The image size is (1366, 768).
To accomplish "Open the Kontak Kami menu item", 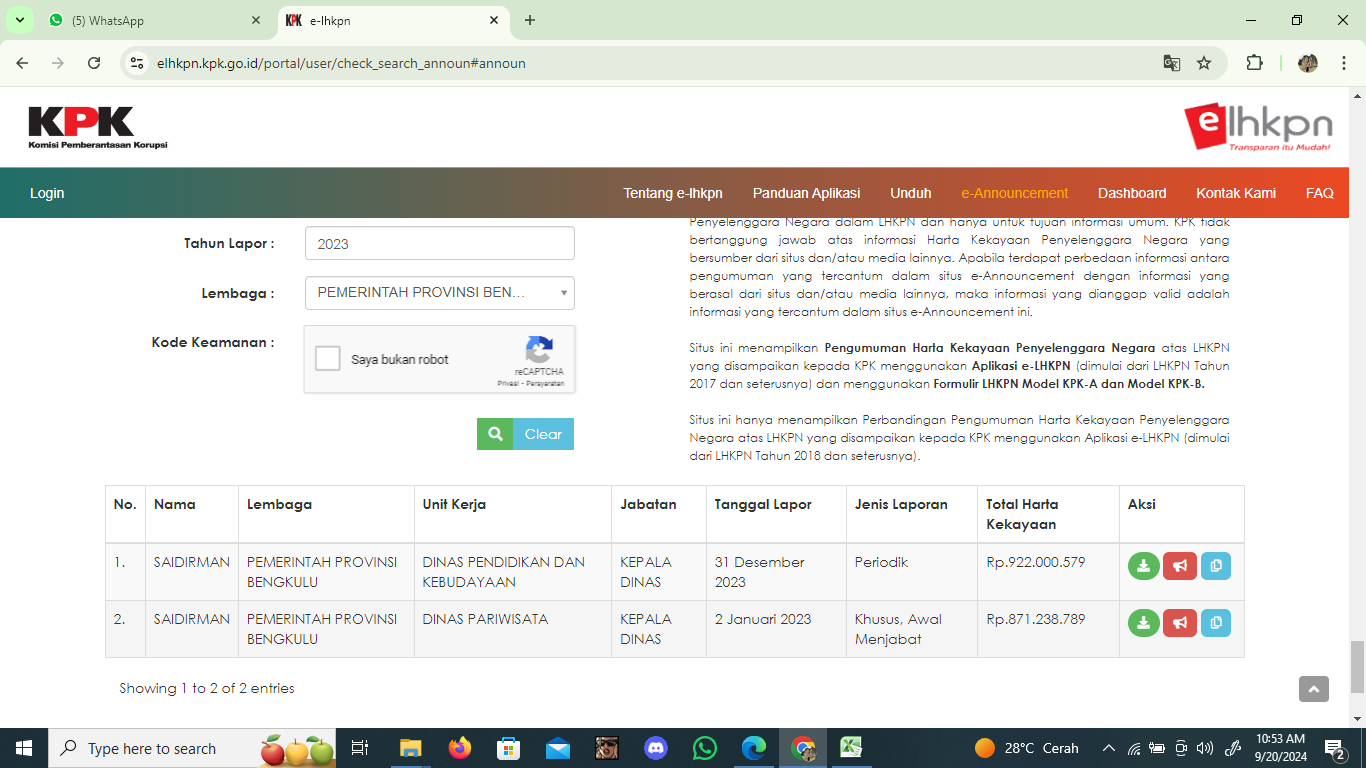I will [1236, 193].
